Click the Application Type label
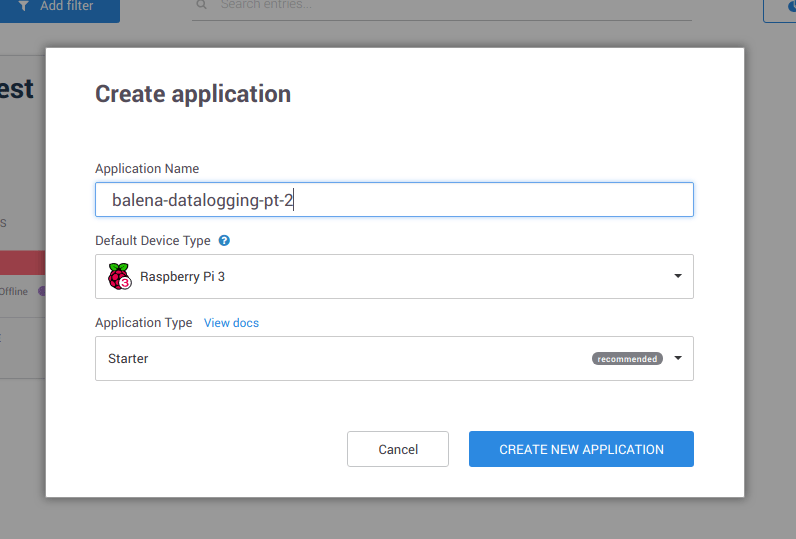The width and height of the screenshot is (796, 539). (x=143, y=323)
